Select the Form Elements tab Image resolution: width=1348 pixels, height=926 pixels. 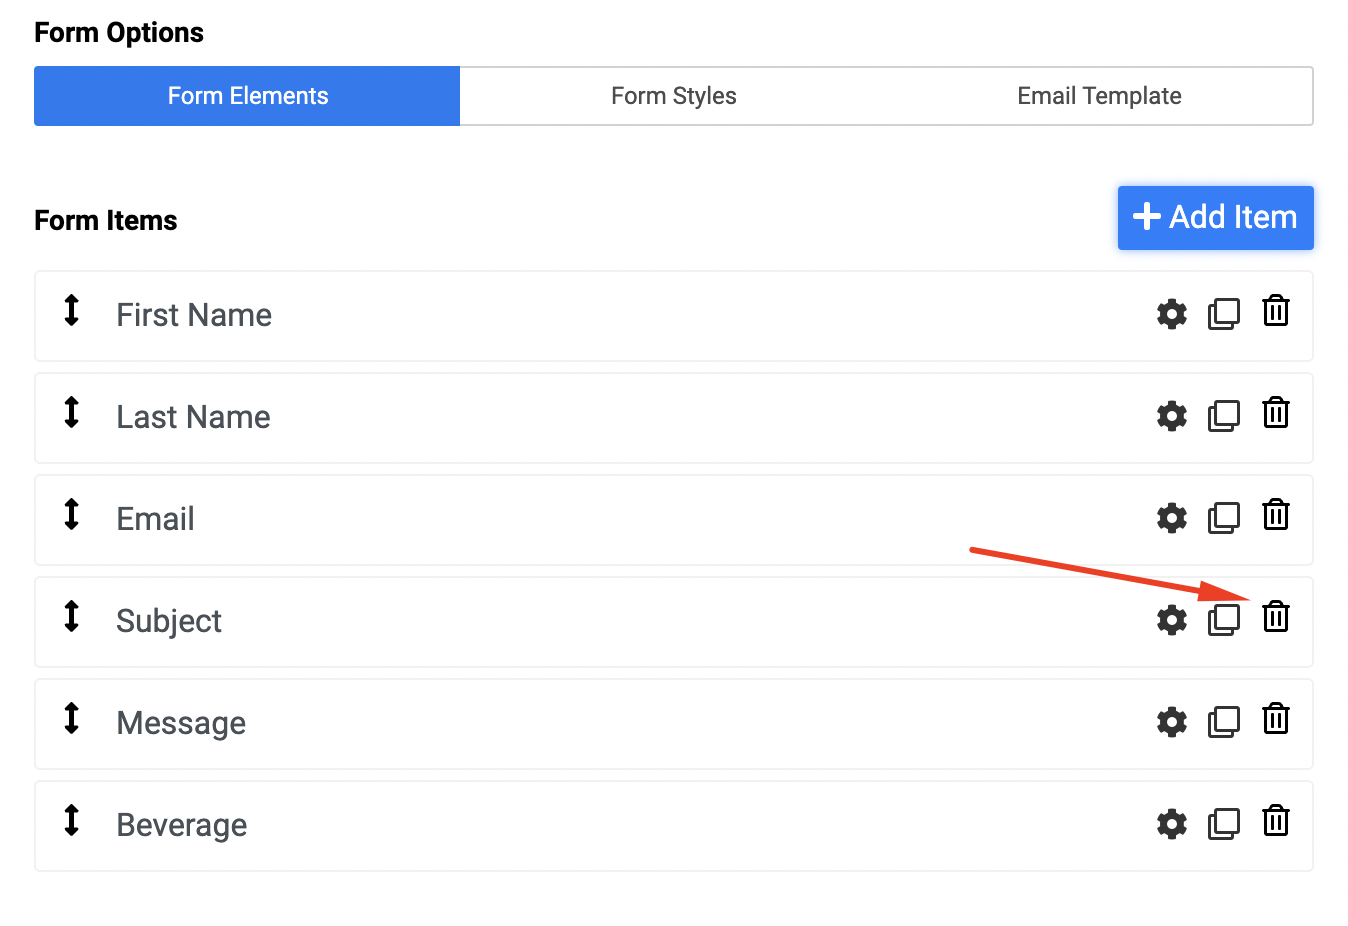247,96
